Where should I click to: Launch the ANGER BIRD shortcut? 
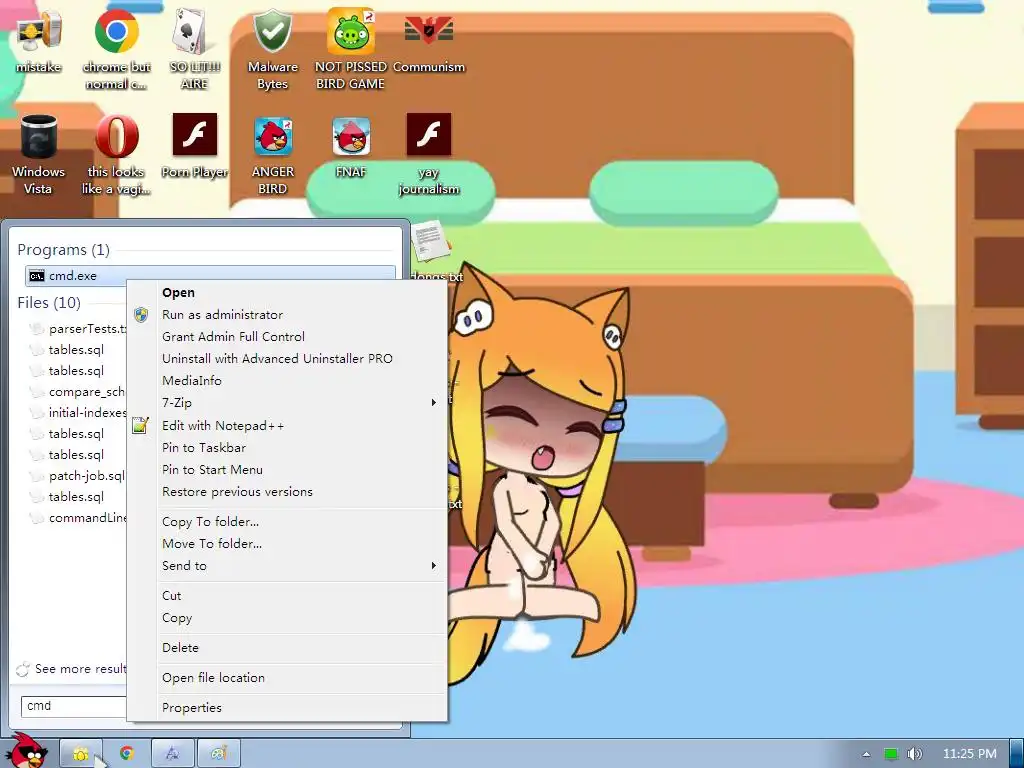tap(272, 154)
